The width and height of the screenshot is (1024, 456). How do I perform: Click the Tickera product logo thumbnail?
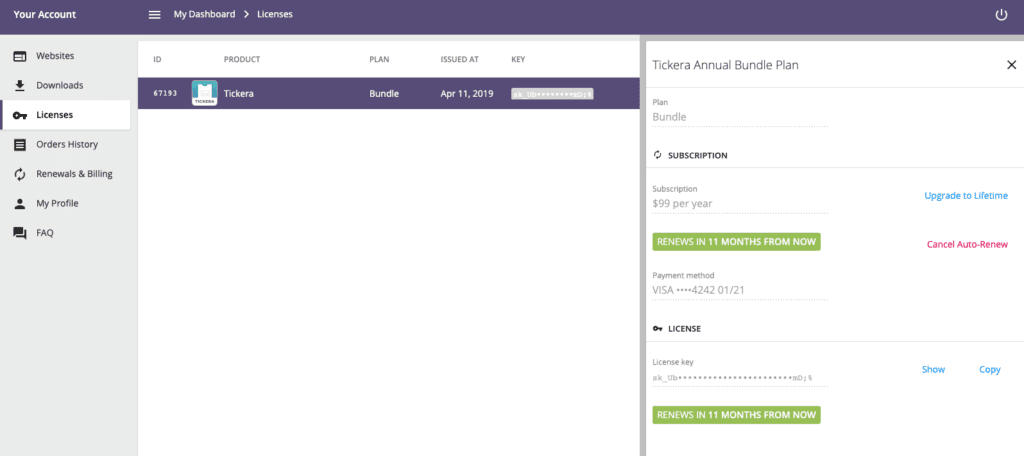click(204, 93)
